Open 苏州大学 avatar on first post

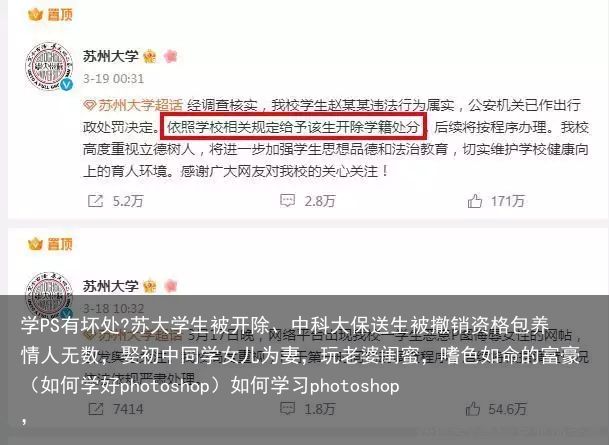click(x=49, y=66)
